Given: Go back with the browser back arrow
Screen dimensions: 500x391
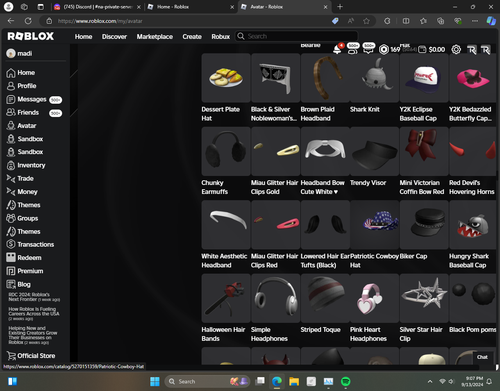Looking at the screenshot, I should click(x=11, y=21).
